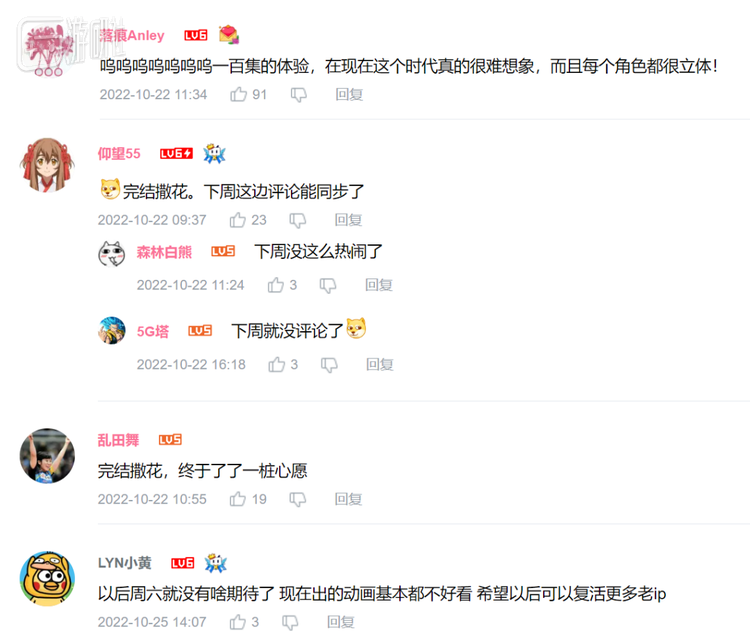Viewport: 750px width, 634px height.
Task: Like LYN小黄's comment dated 2022-10-25
Action: tap(237, 622)
